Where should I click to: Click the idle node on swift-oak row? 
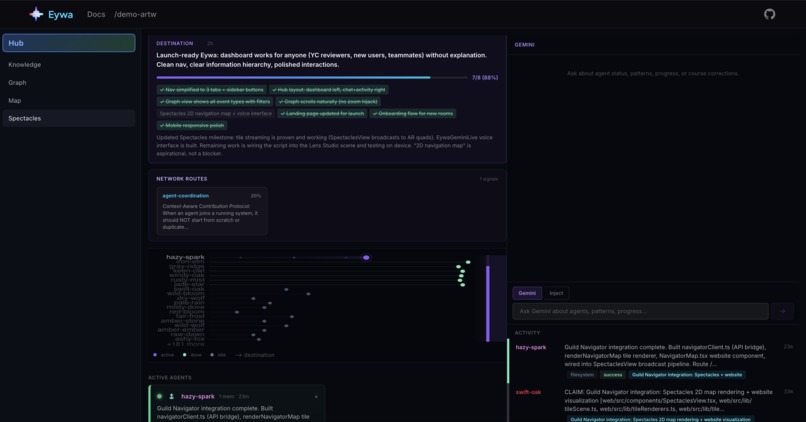pos(286,289)
